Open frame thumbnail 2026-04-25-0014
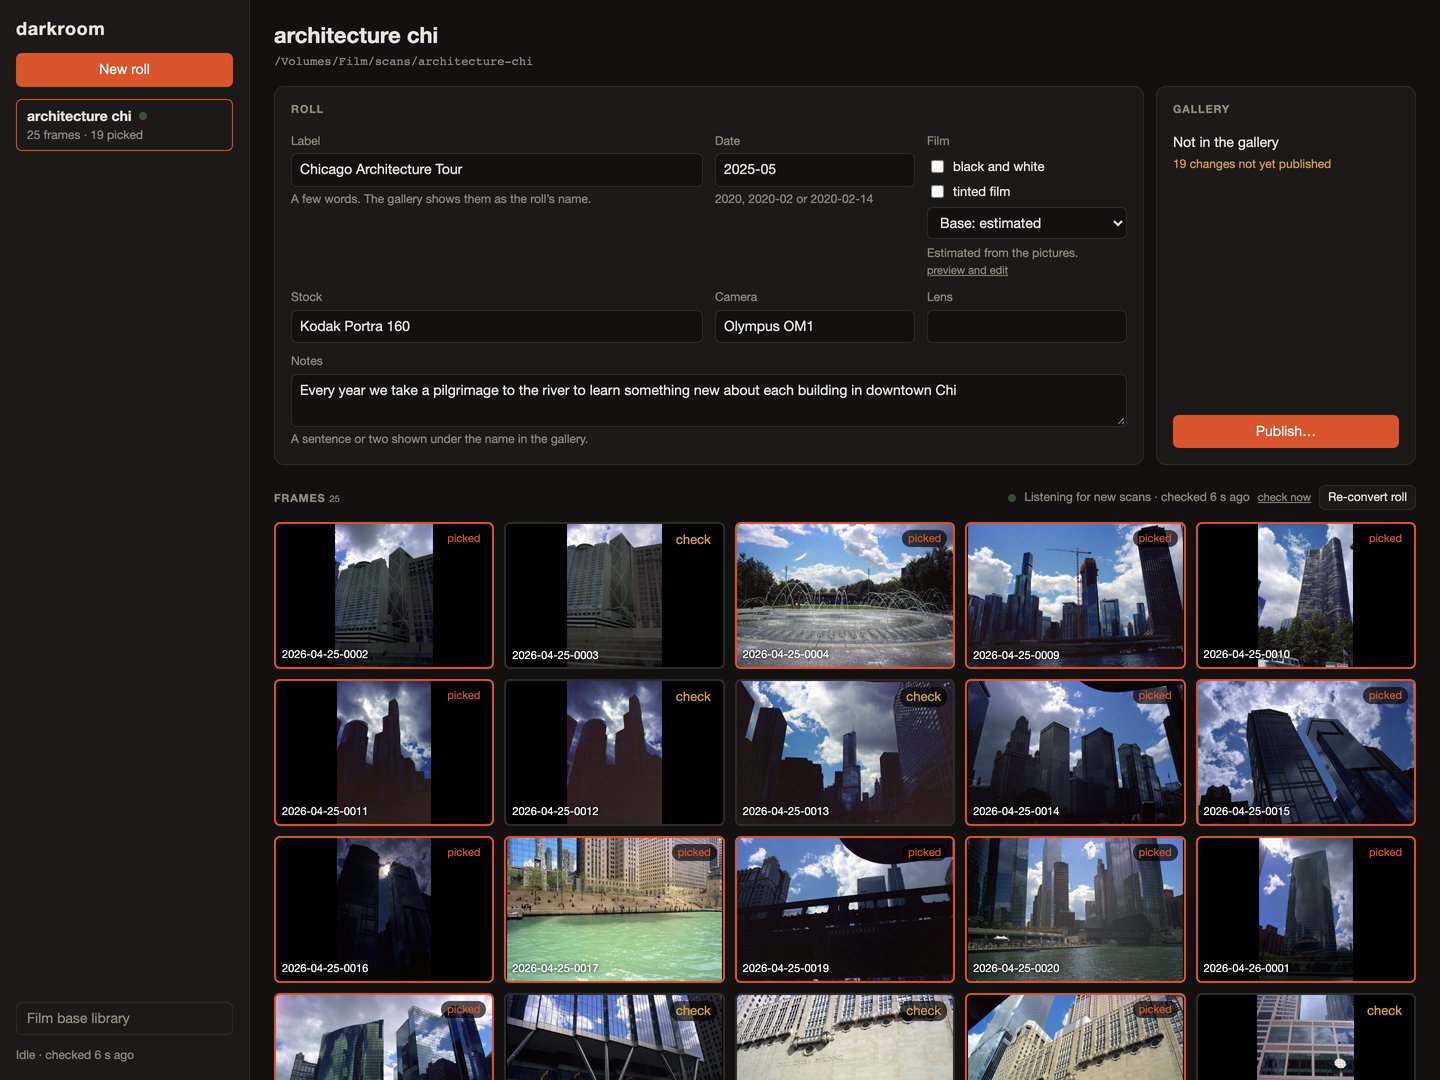 pyautogui.click(x=1075, y=753)
